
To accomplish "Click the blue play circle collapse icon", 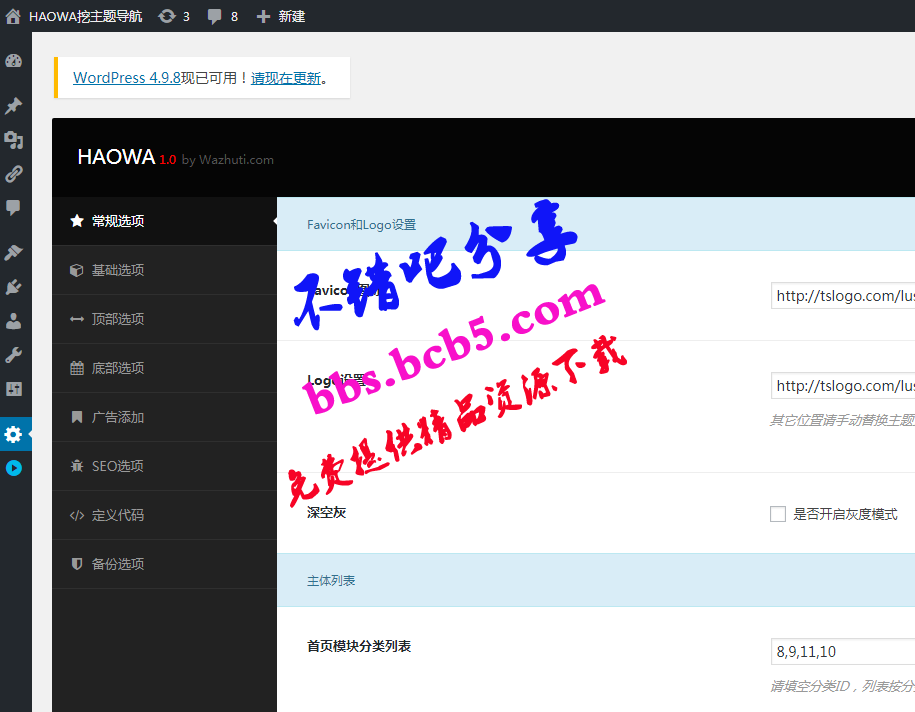I will point(13,468).
